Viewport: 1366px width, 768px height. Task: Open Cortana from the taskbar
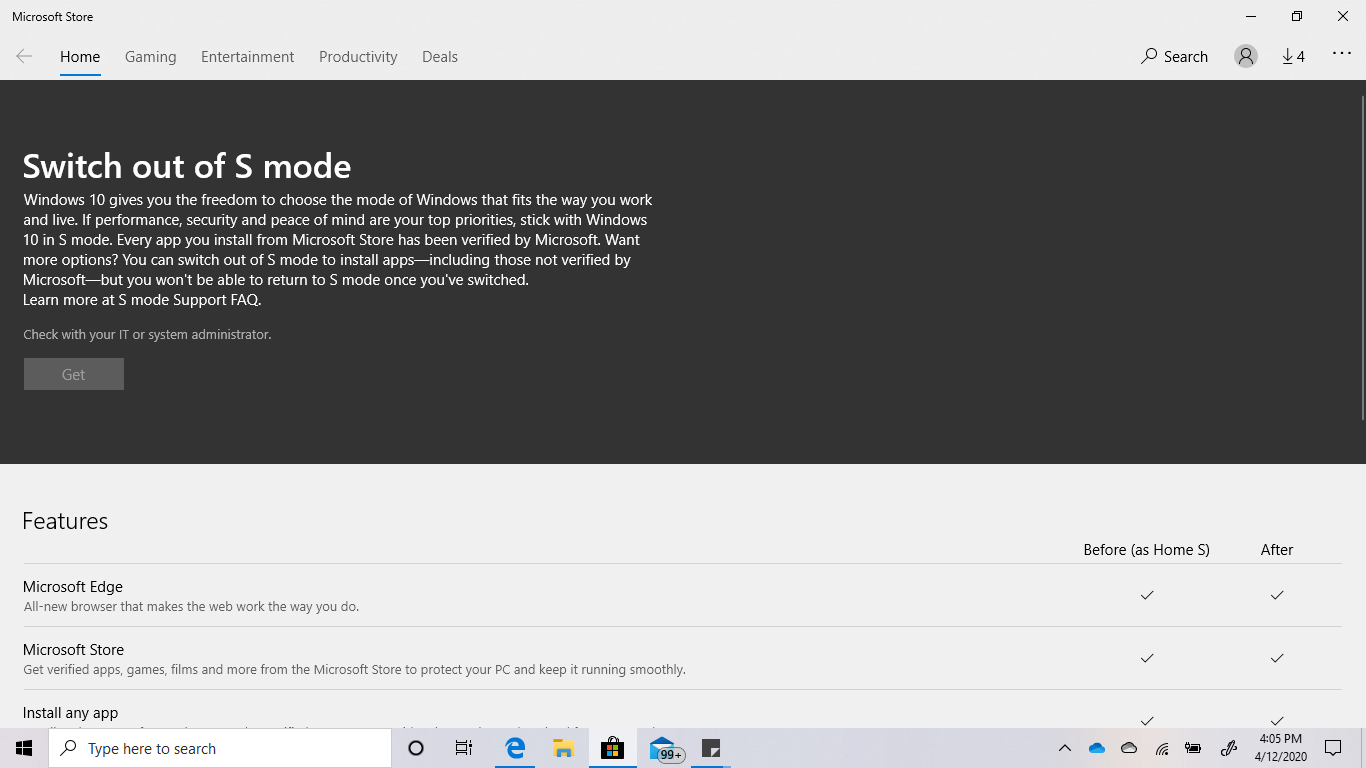(416, 748)
